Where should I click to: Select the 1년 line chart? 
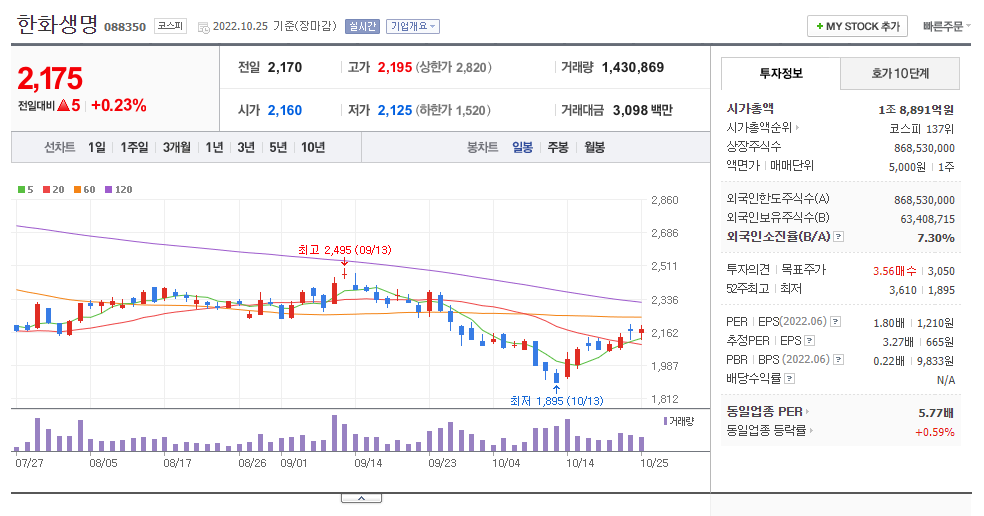click(x=215, y=148)
